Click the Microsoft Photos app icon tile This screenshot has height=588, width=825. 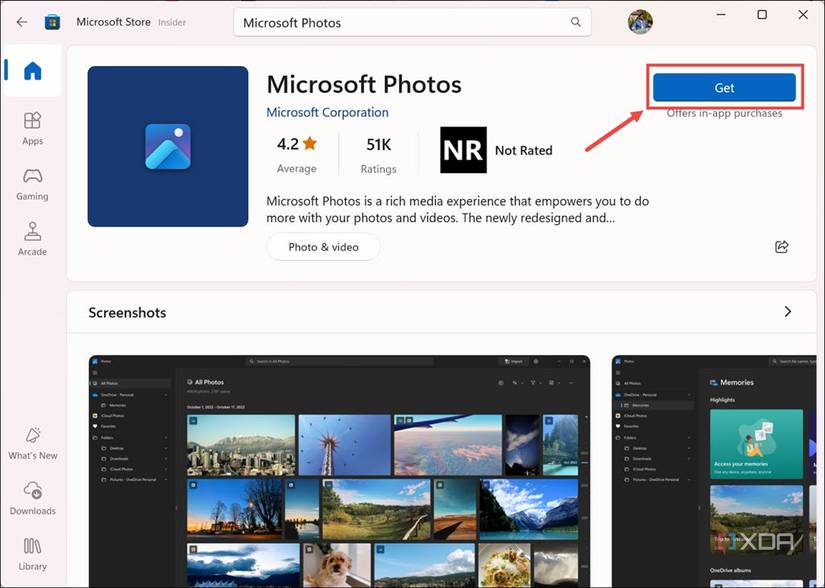point(168,146)
